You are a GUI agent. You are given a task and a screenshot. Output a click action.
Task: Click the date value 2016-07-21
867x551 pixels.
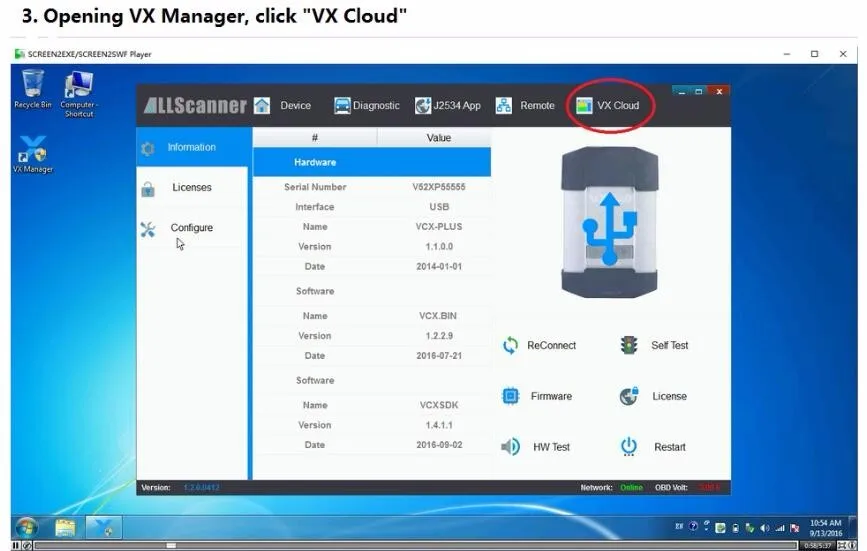click(439, 356)
